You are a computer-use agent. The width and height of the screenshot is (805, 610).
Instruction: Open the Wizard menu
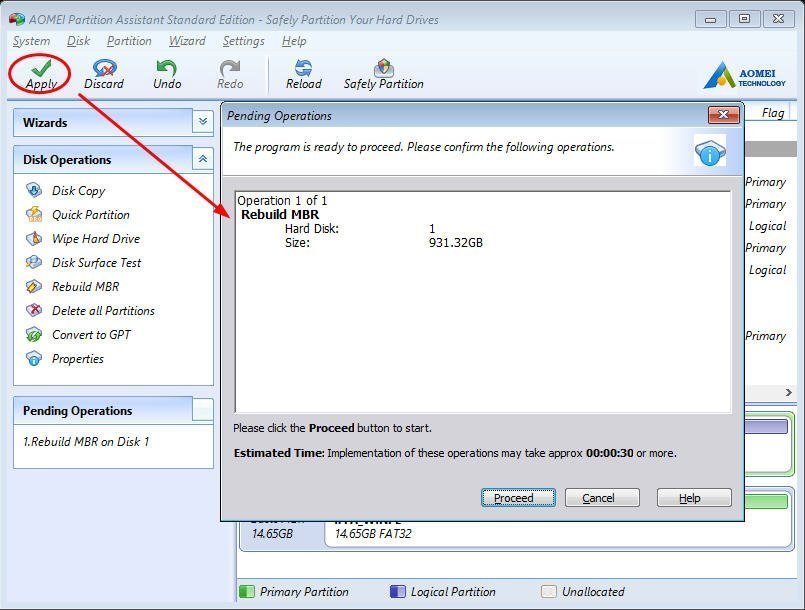(187, 41)
